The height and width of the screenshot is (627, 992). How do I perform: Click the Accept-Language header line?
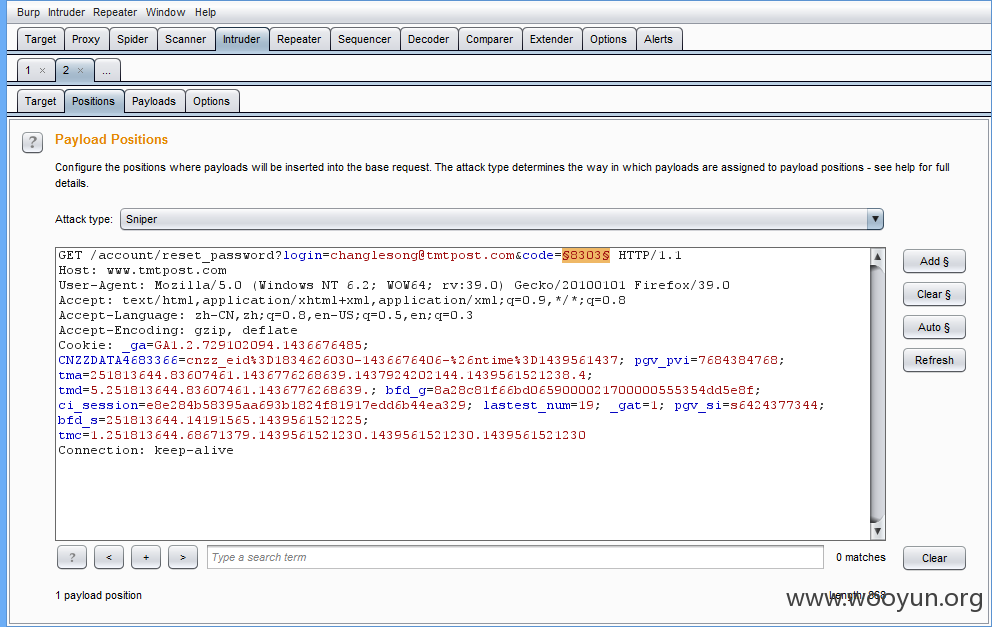(266, 315)
